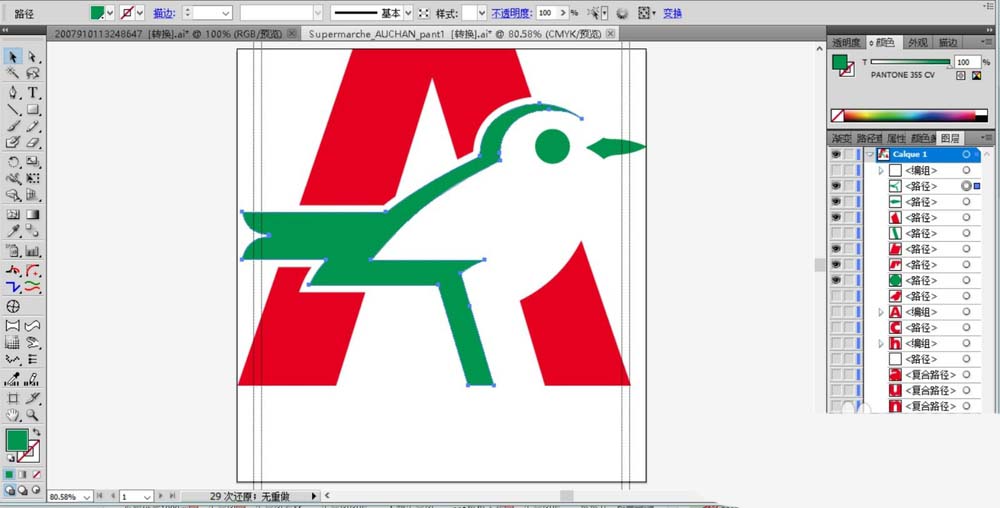The image size is (1000, 508).
Task: Select the Eyedropper tool
Action: (13, 231)
